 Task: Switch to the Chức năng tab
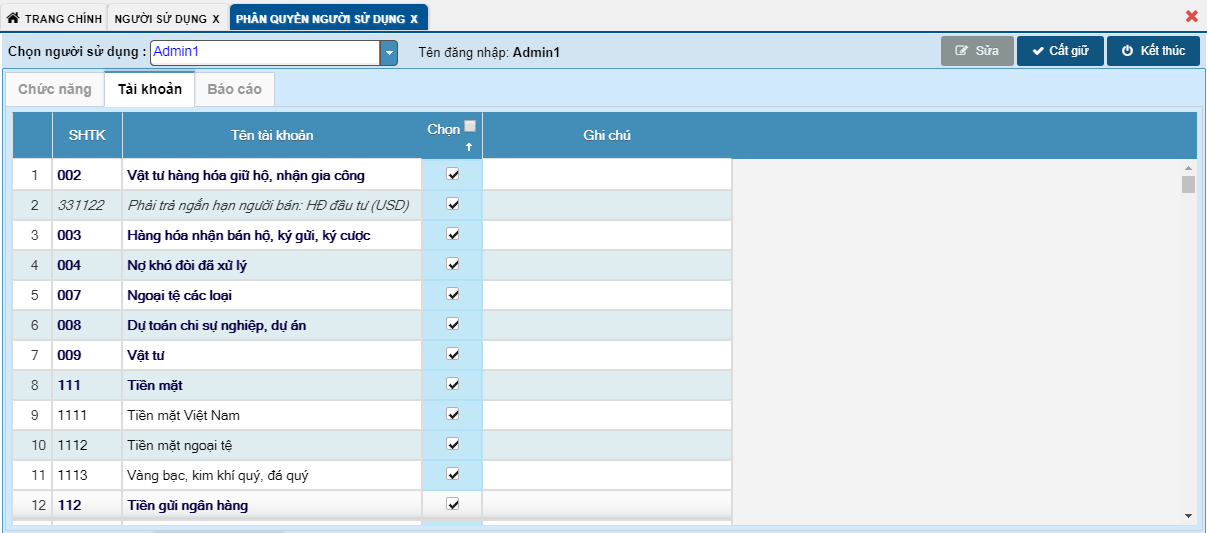(55, 89)
